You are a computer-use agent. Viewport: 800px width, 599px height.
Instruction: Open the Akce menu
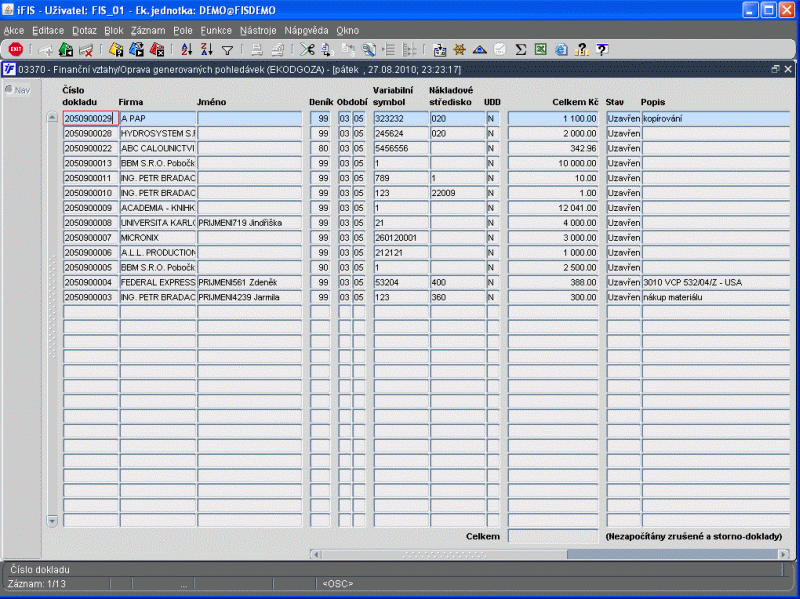(14, 31)
